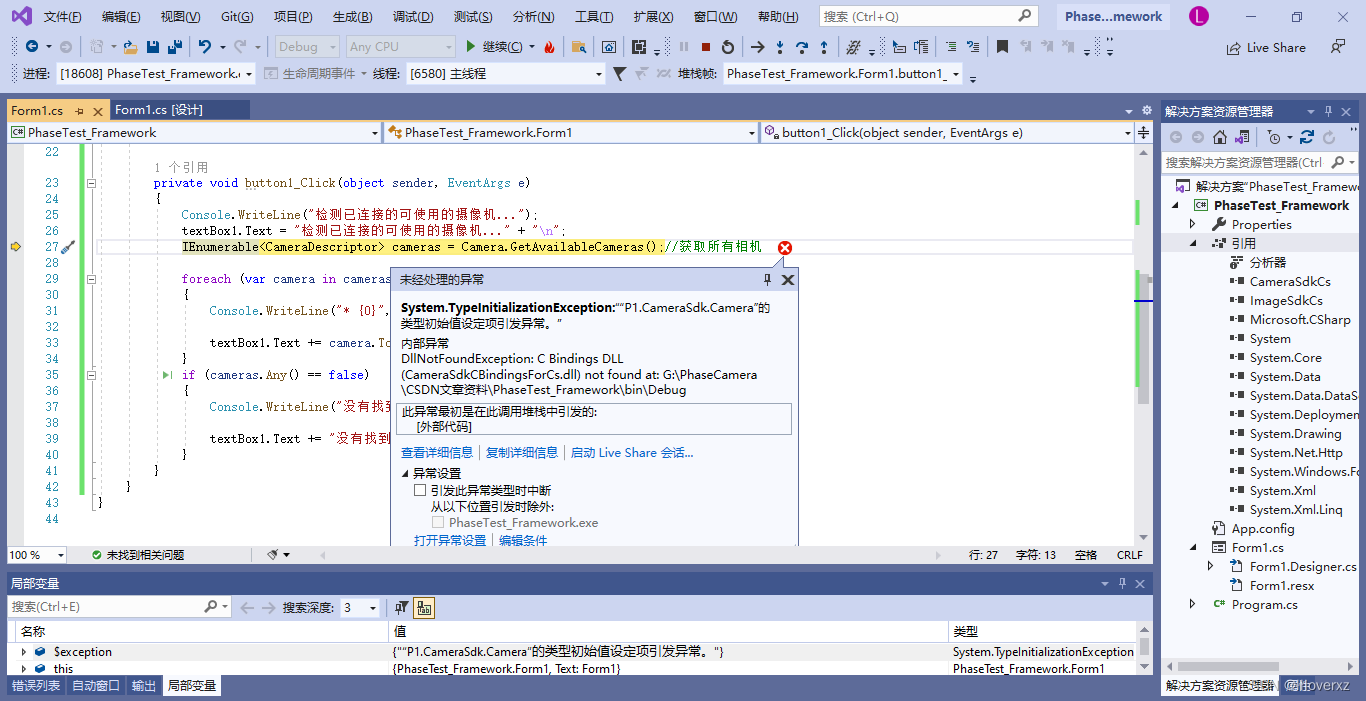Restart debugging with the circular arrow
The height and width of the screenshot is (701, 1366).
click(x=728, y=47)
